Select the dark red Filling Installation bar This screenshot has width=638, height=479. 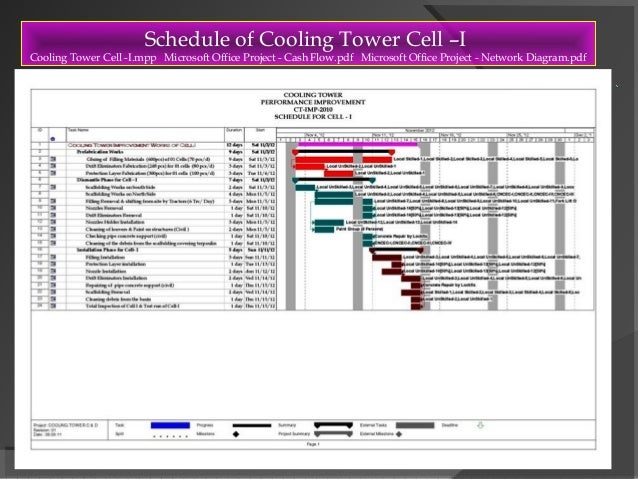tap(387, 257)
